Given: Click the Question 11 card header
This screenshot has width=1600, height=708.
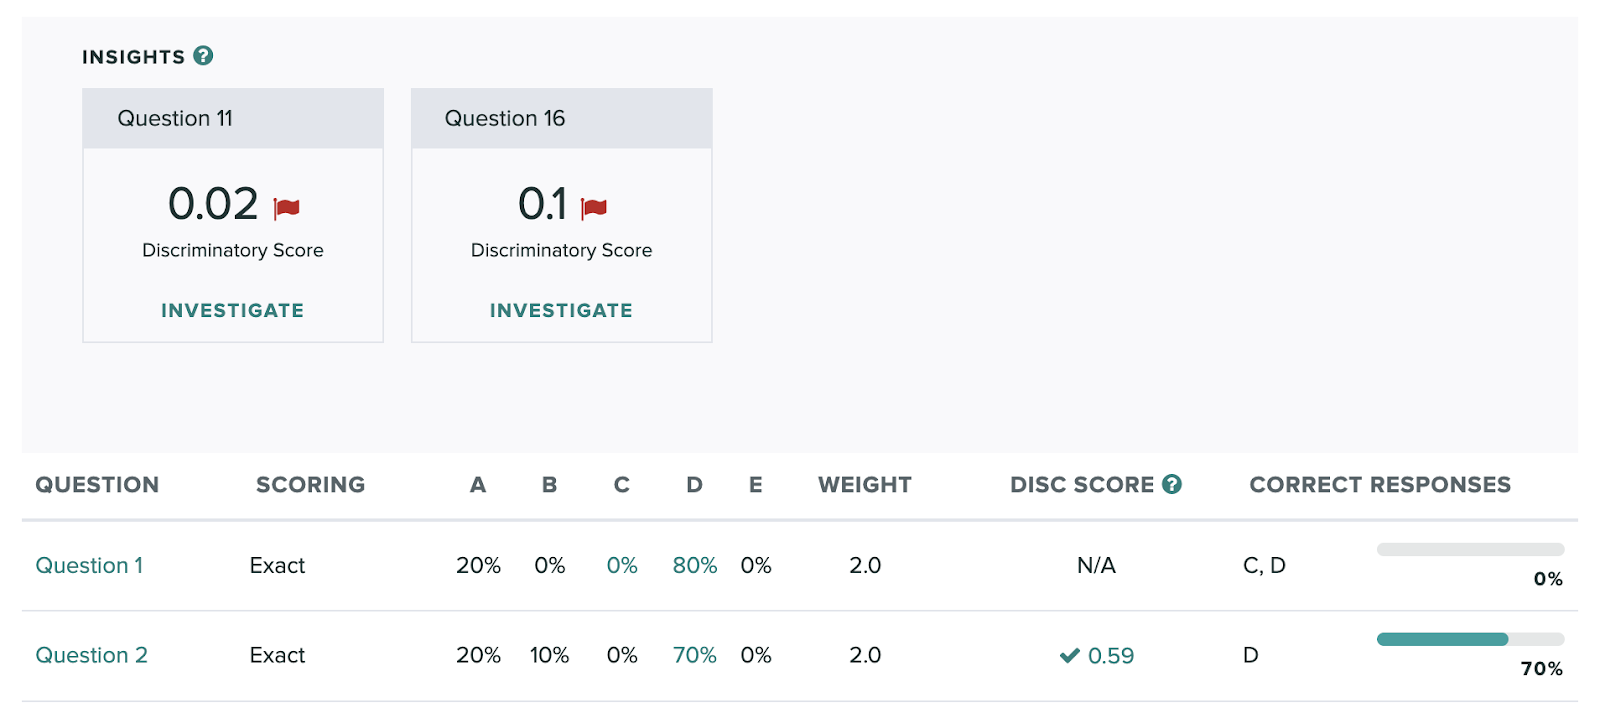Looking at the screenshot, I should pos(233,118).
